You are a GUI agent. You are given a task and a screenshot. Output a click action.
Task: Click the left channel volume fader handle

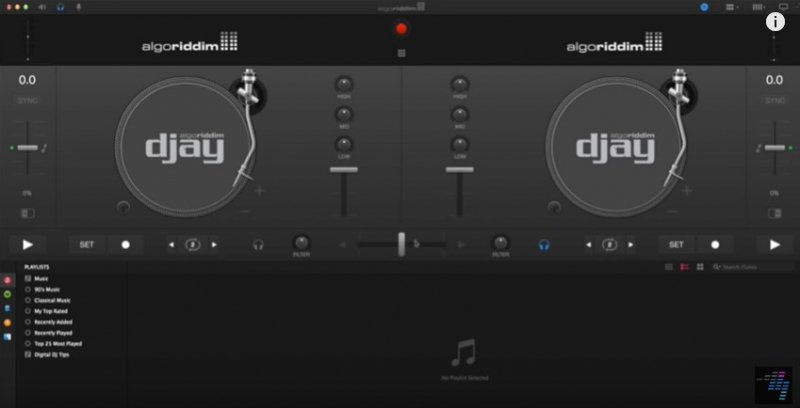tap(344, 169)
